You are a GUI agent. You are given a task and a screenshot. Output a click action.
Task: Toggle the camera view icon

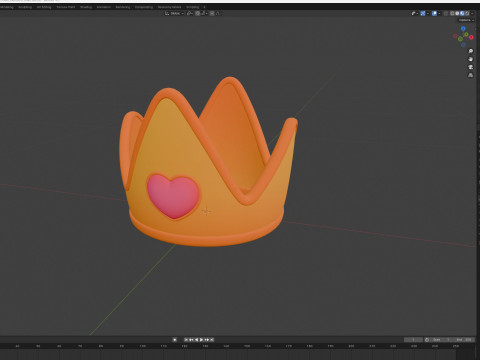471,67
